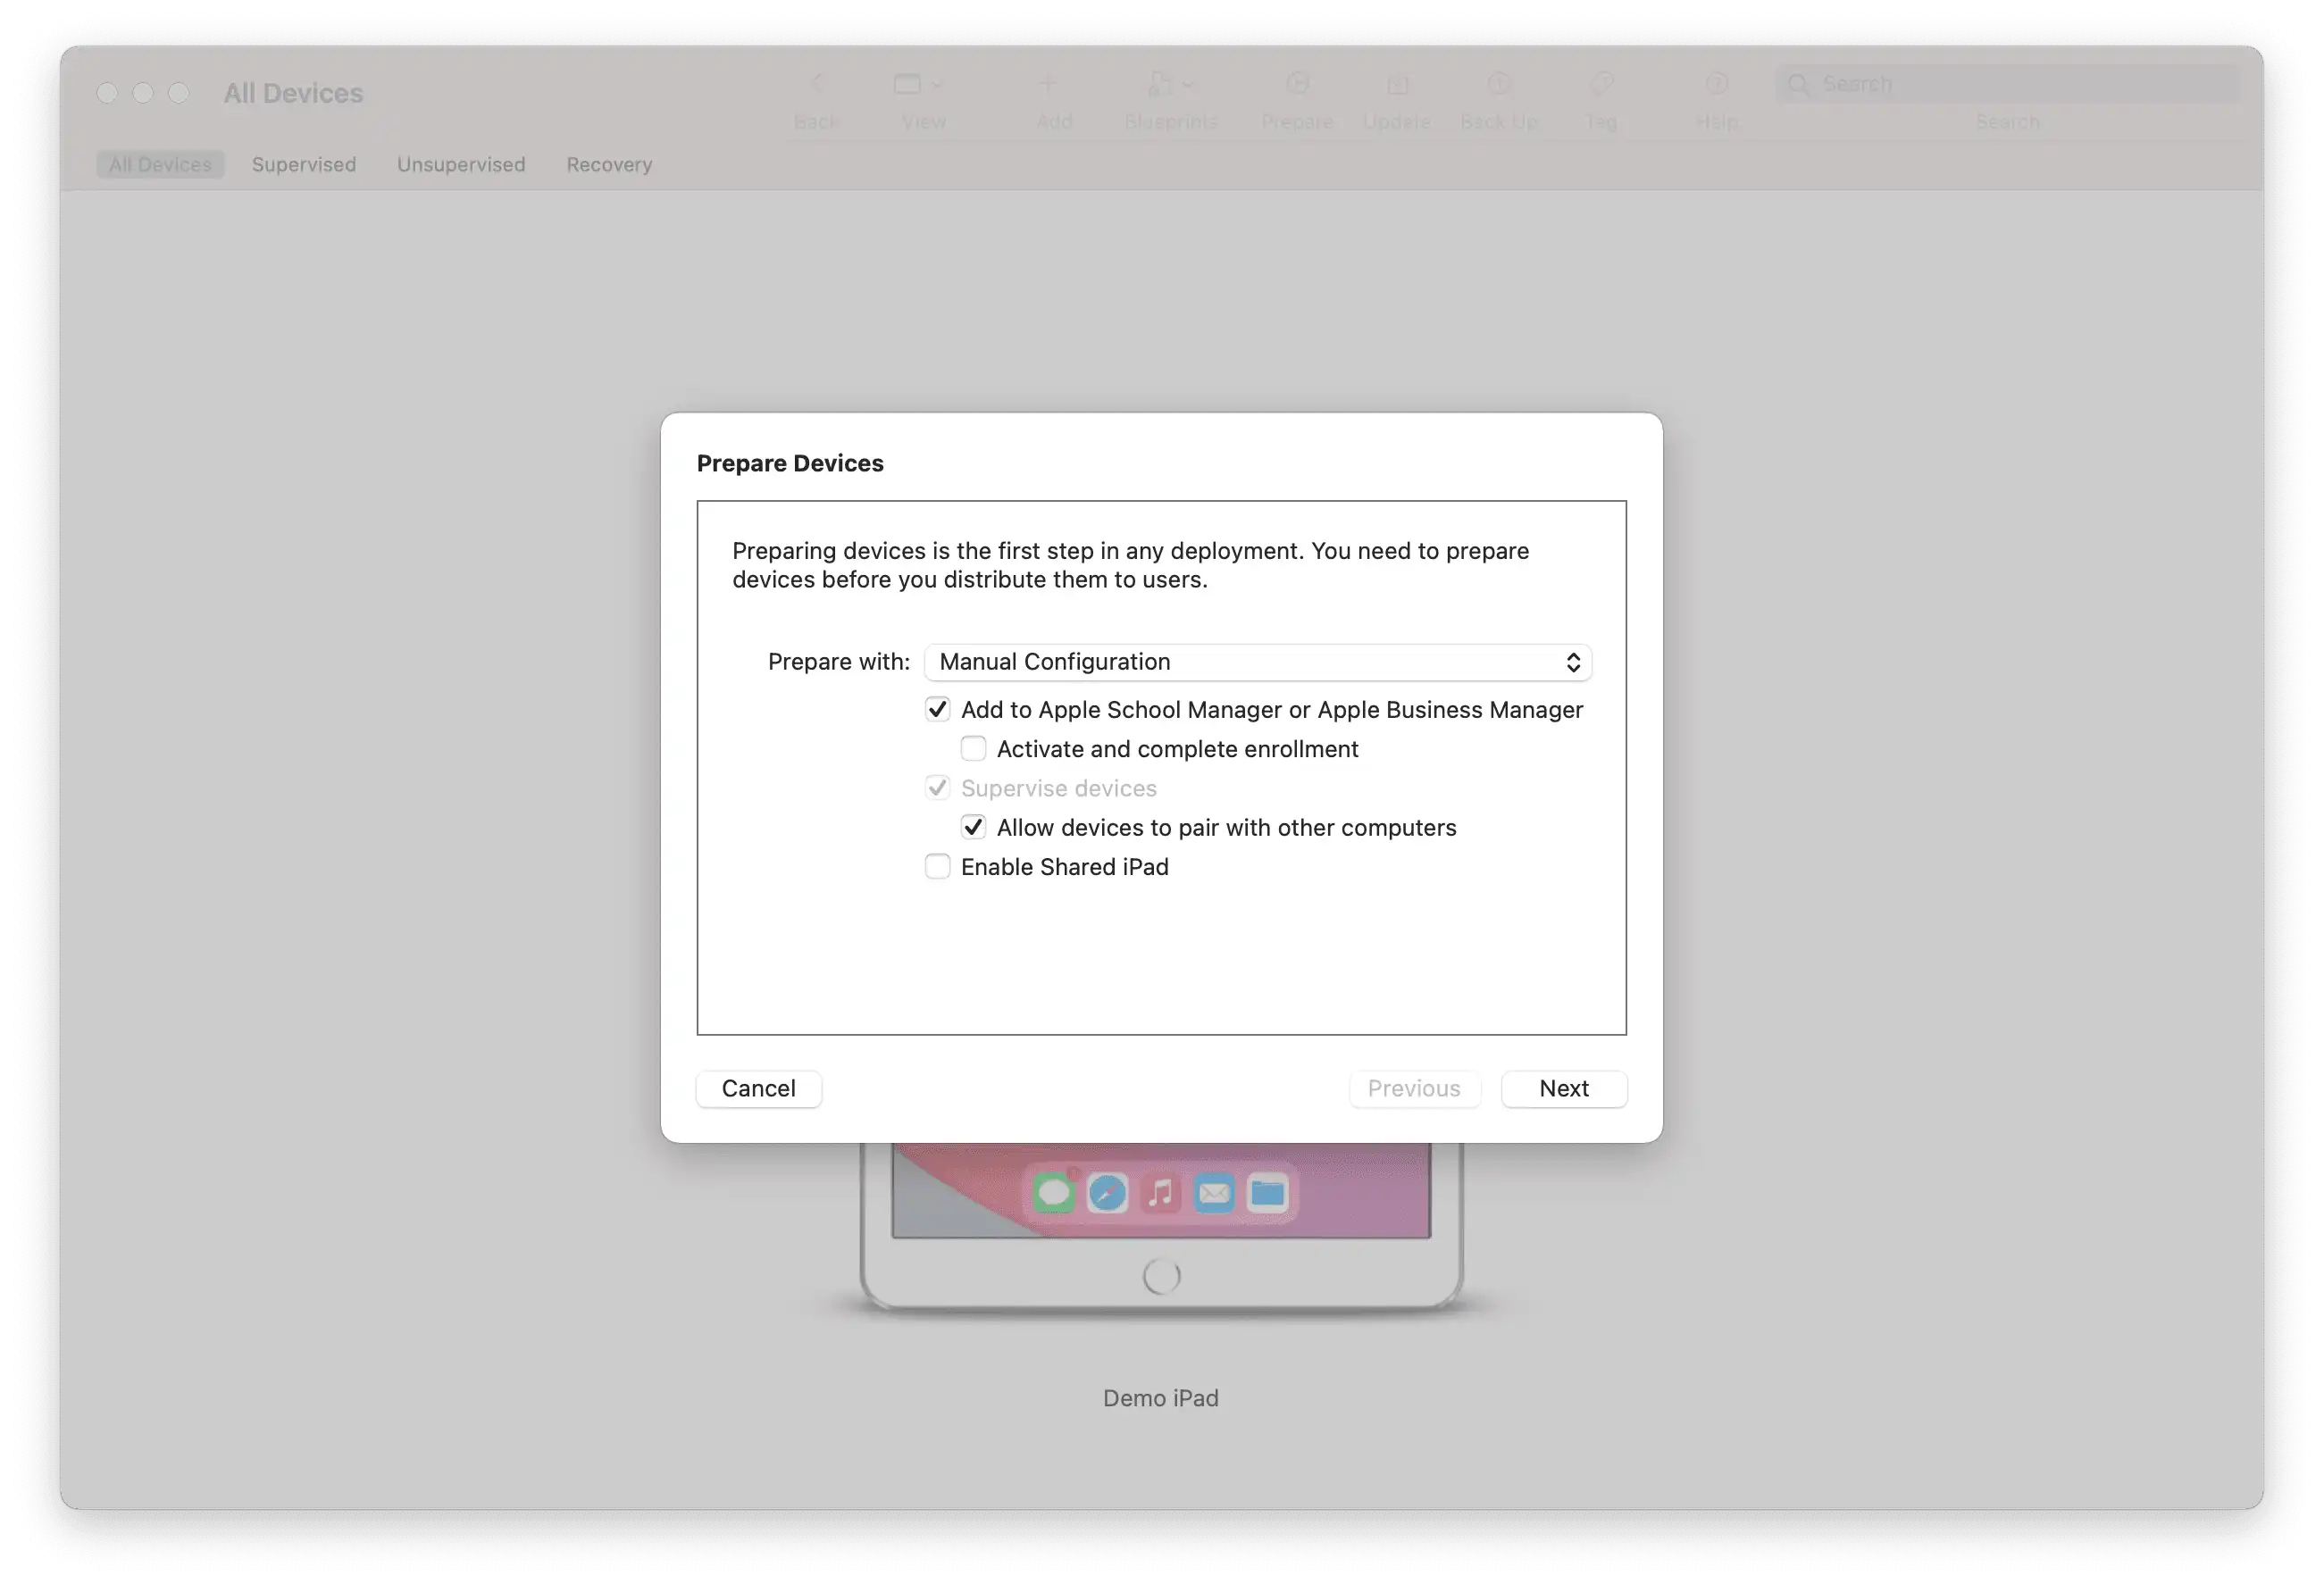Uncheck Add to Apple School Manager option
2324x1584 pixels.
click(937, 709)
